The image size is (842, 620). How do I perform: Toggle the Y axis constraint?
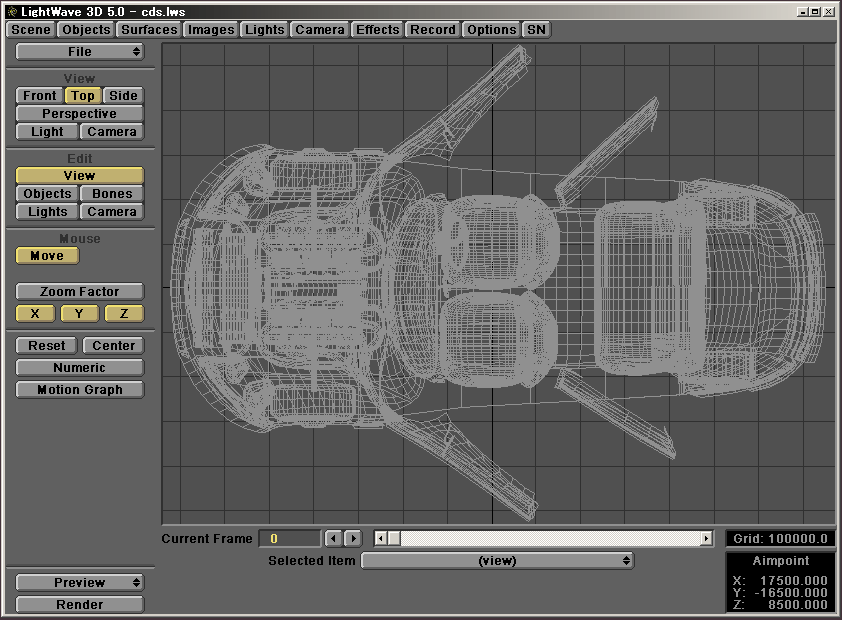tap(80, 314)
